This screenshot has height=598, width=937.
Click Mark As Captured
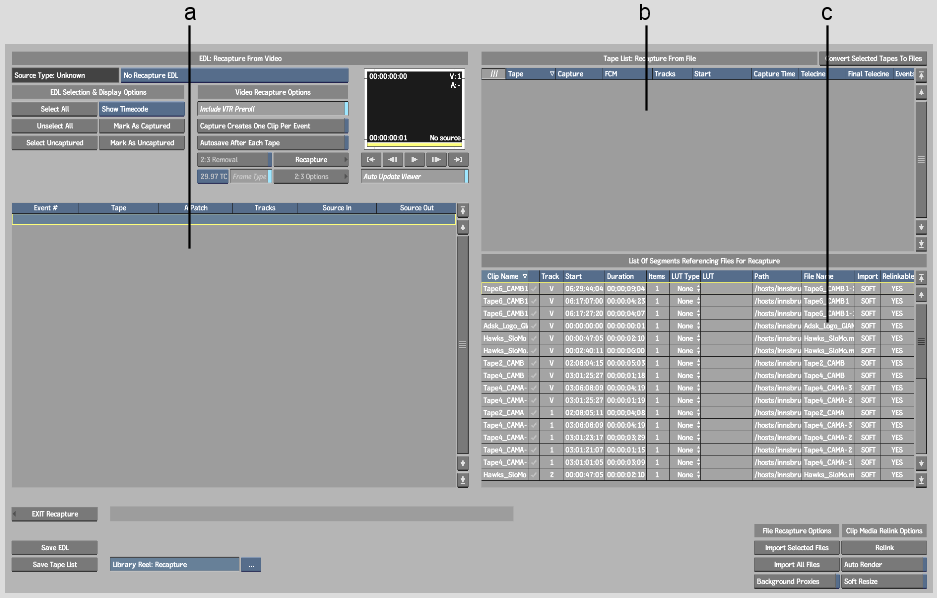tap(142, 126)
